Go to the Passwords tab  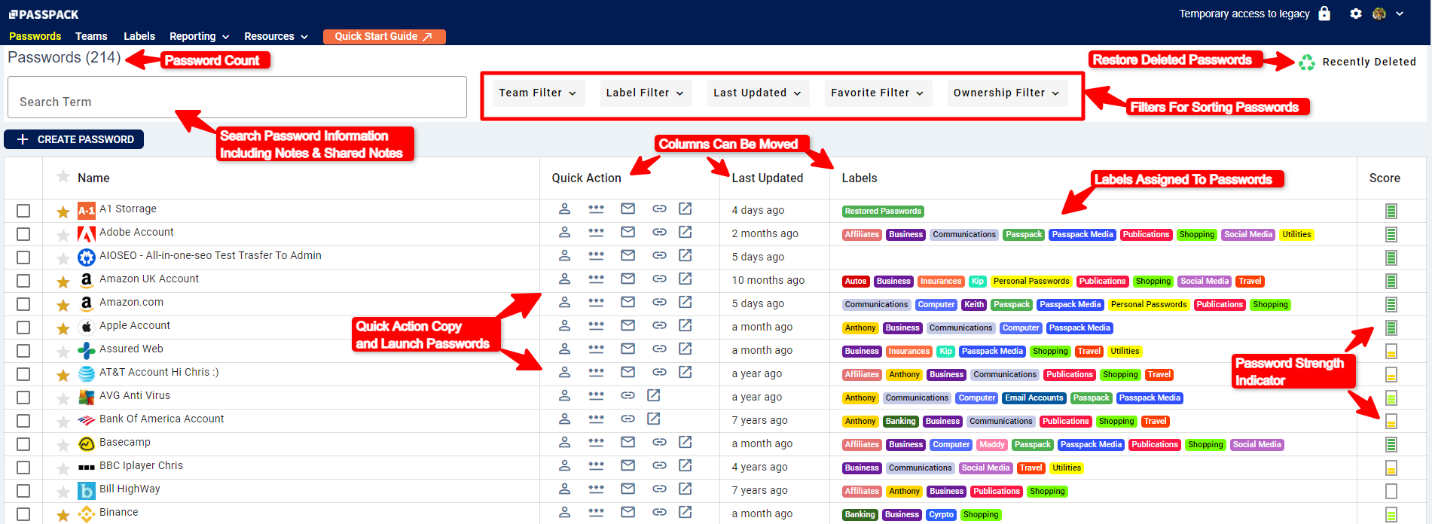(35, 36)
